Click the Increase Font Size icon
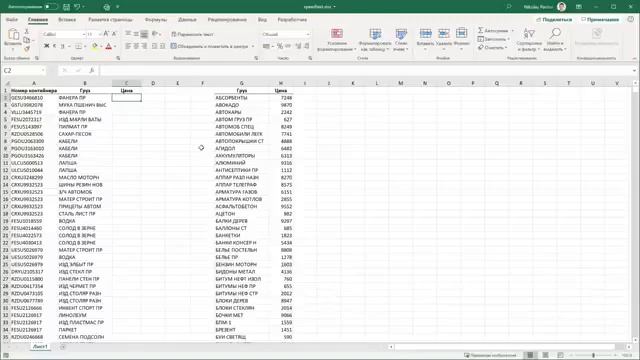This screenshot has width=640, height=360. [106, 34]
